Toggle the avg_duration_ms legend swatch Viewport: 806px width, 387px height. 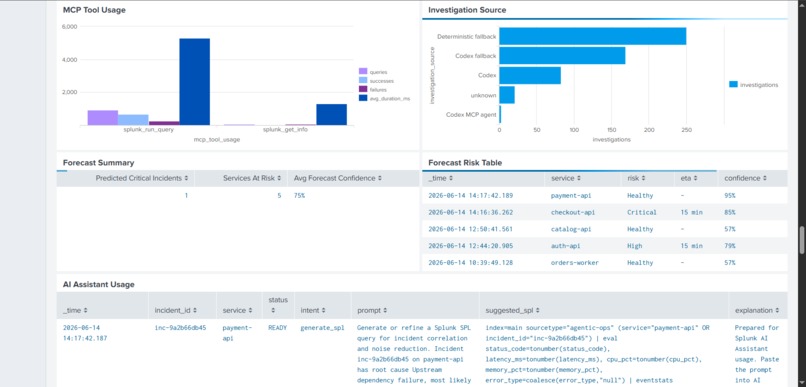point(363,98)
